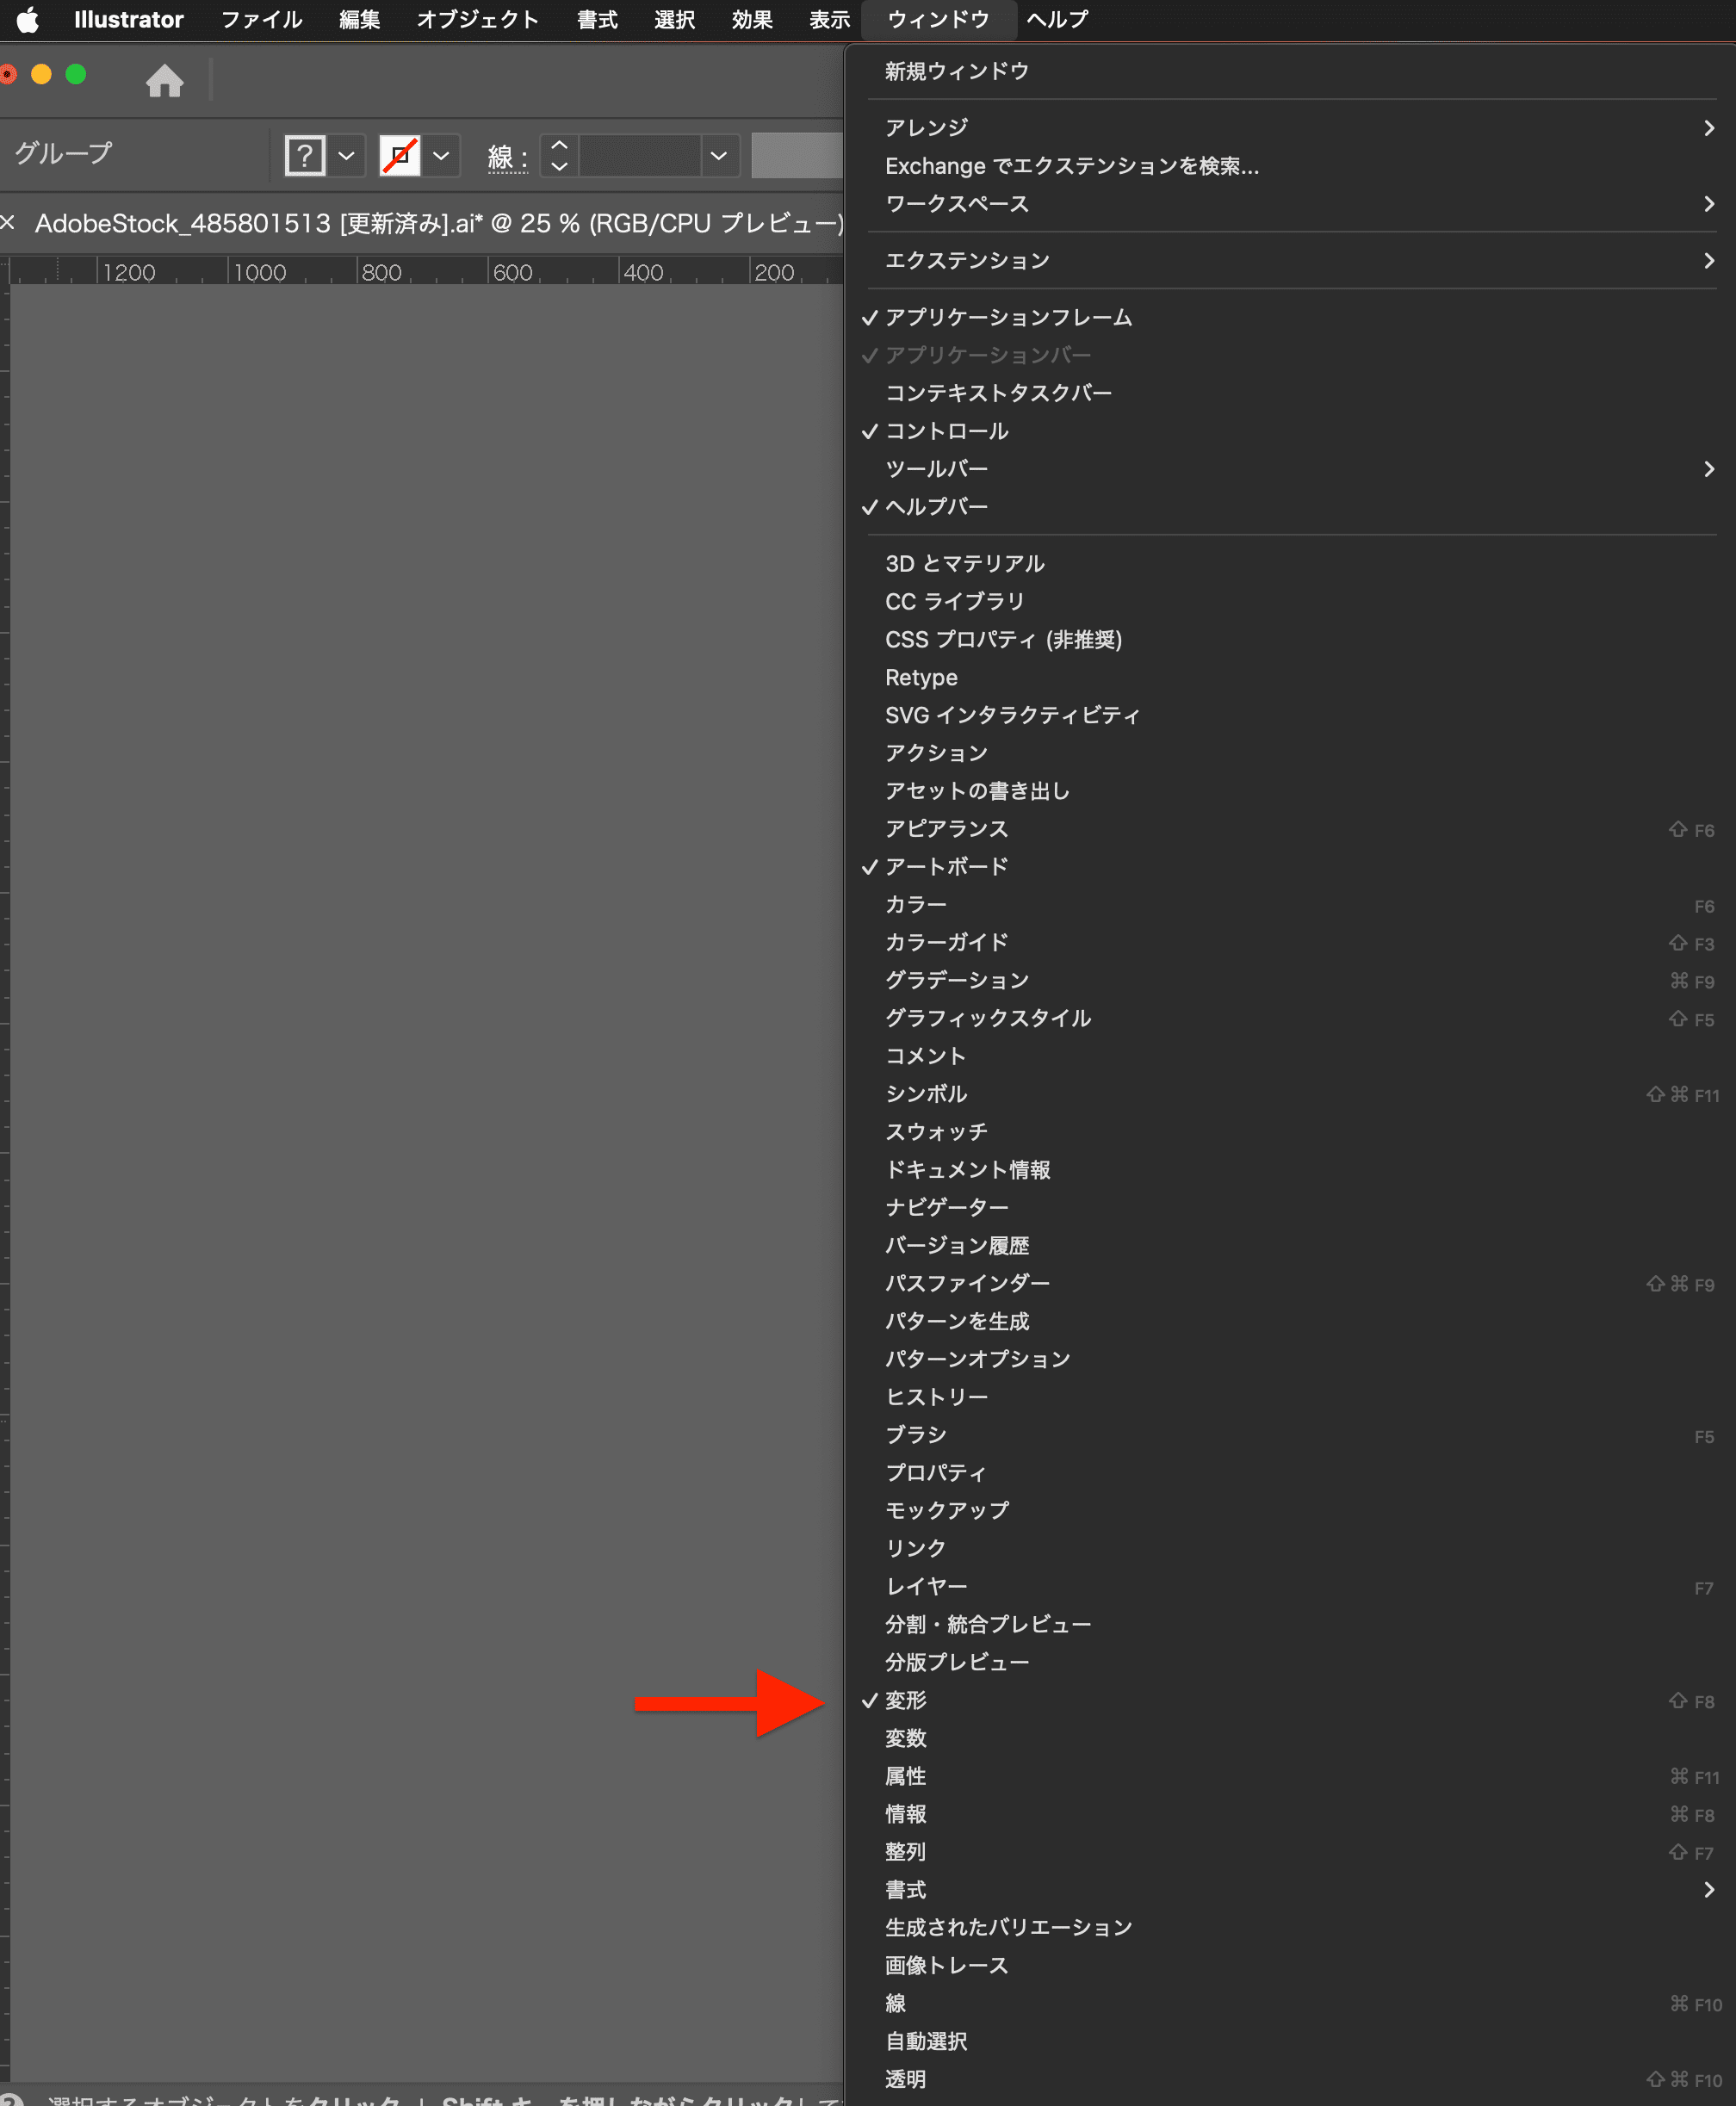Click the stroke swatch with red slash
The height and width of the screenshot is (2106, 1736).
pos(400,156)
